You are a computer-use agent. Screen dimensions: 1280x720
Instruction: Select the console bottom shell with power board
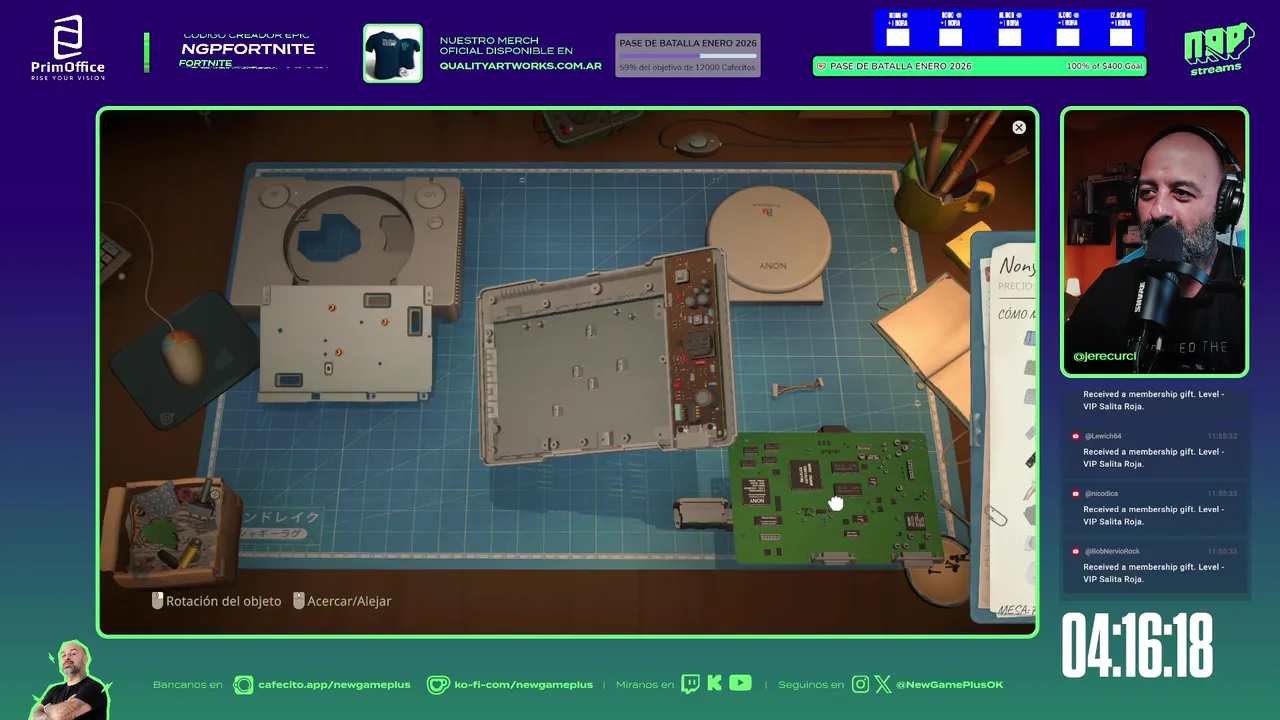(x=606, y=358)
